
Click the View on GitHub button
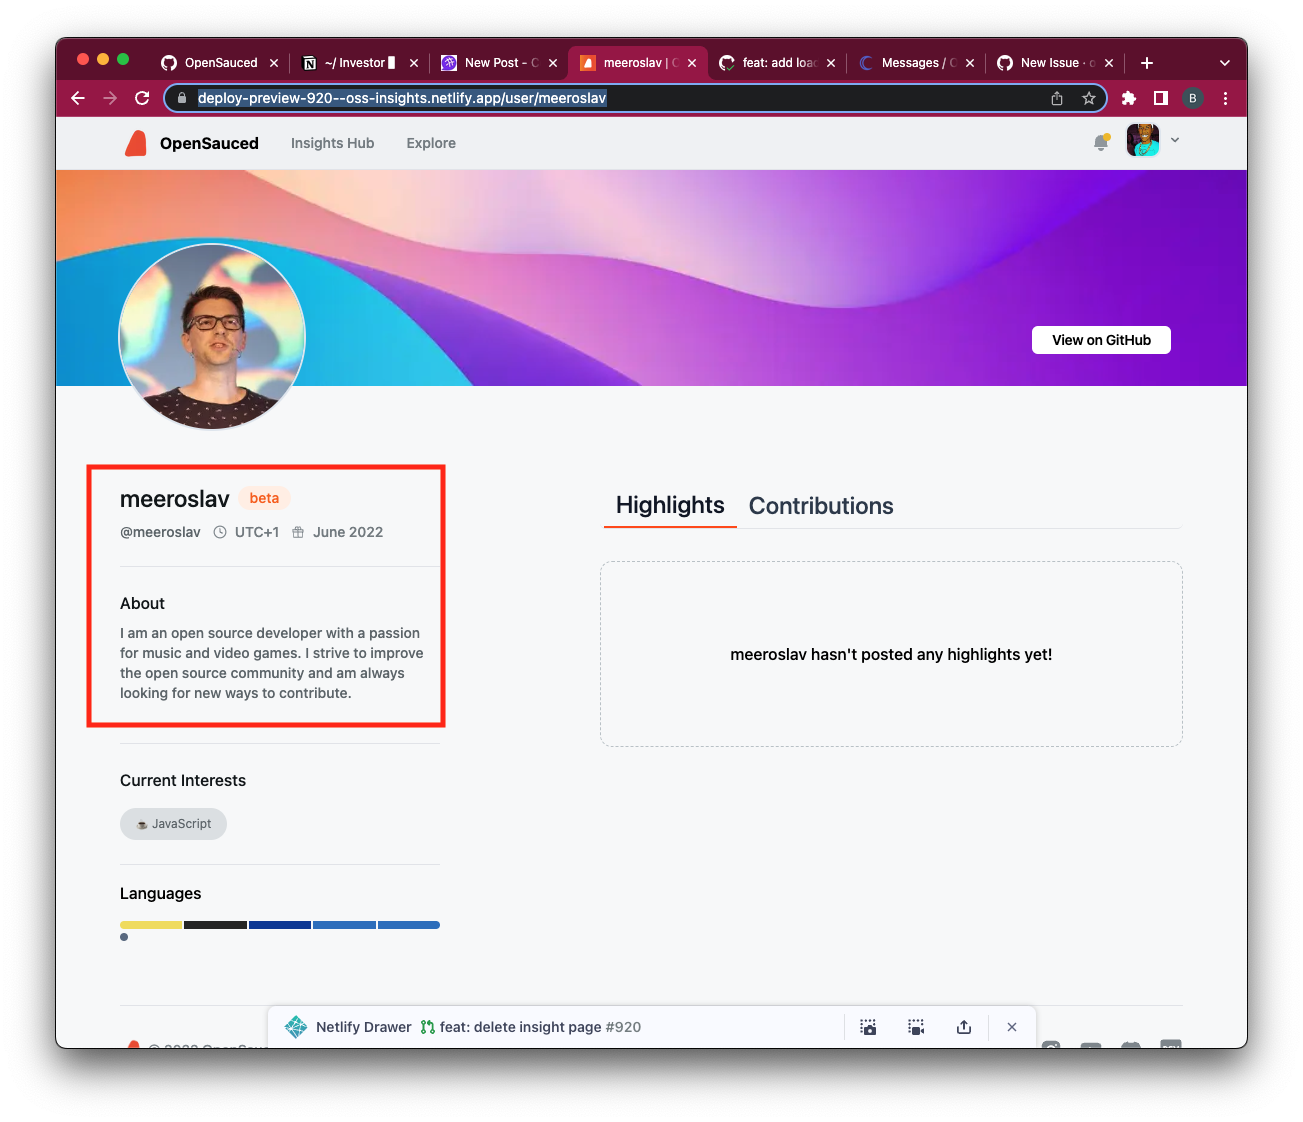1100,340
